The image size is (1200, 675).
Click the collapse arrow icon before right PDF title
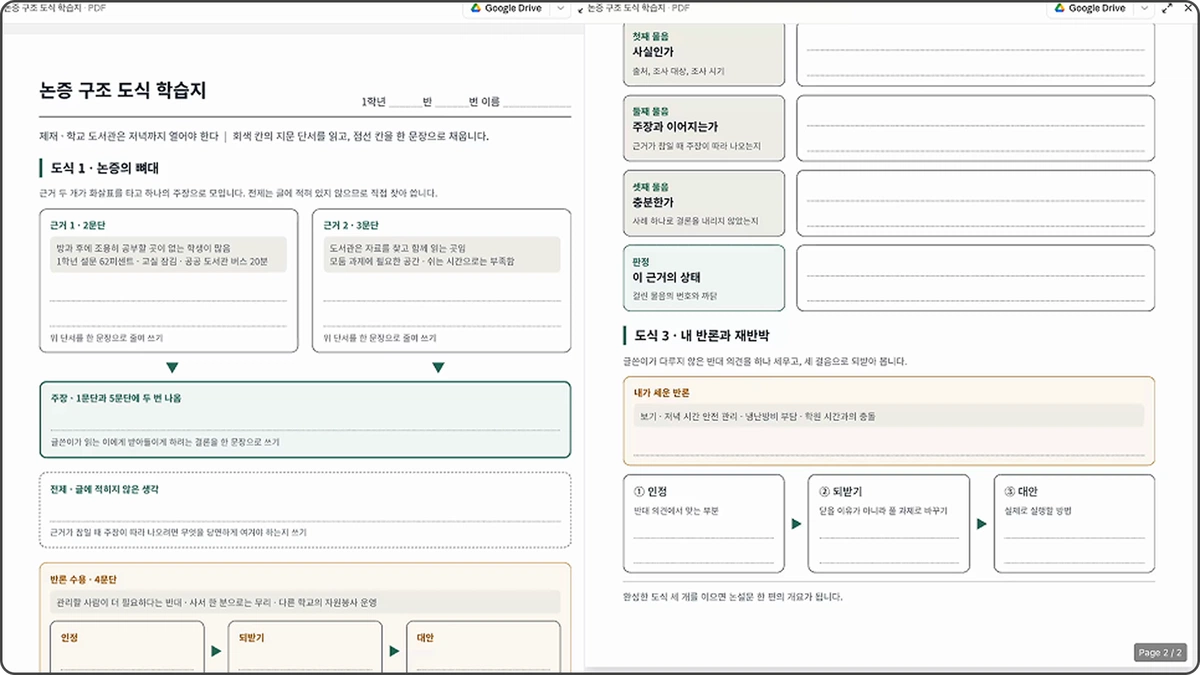tap(580, 8)
